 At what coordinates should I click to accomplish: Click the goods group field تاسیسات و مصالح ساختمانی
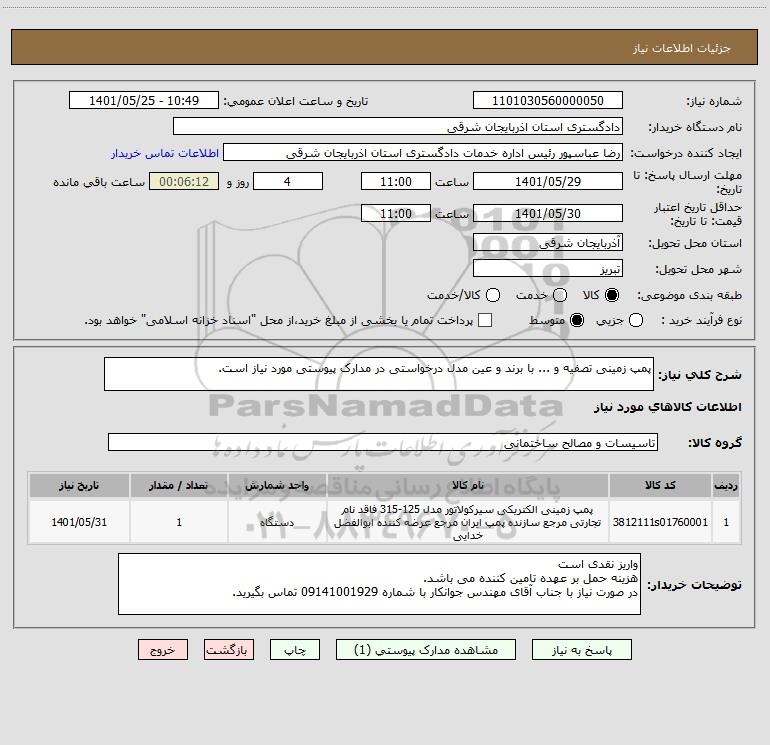pyautogui.click(x=383, y=442)
